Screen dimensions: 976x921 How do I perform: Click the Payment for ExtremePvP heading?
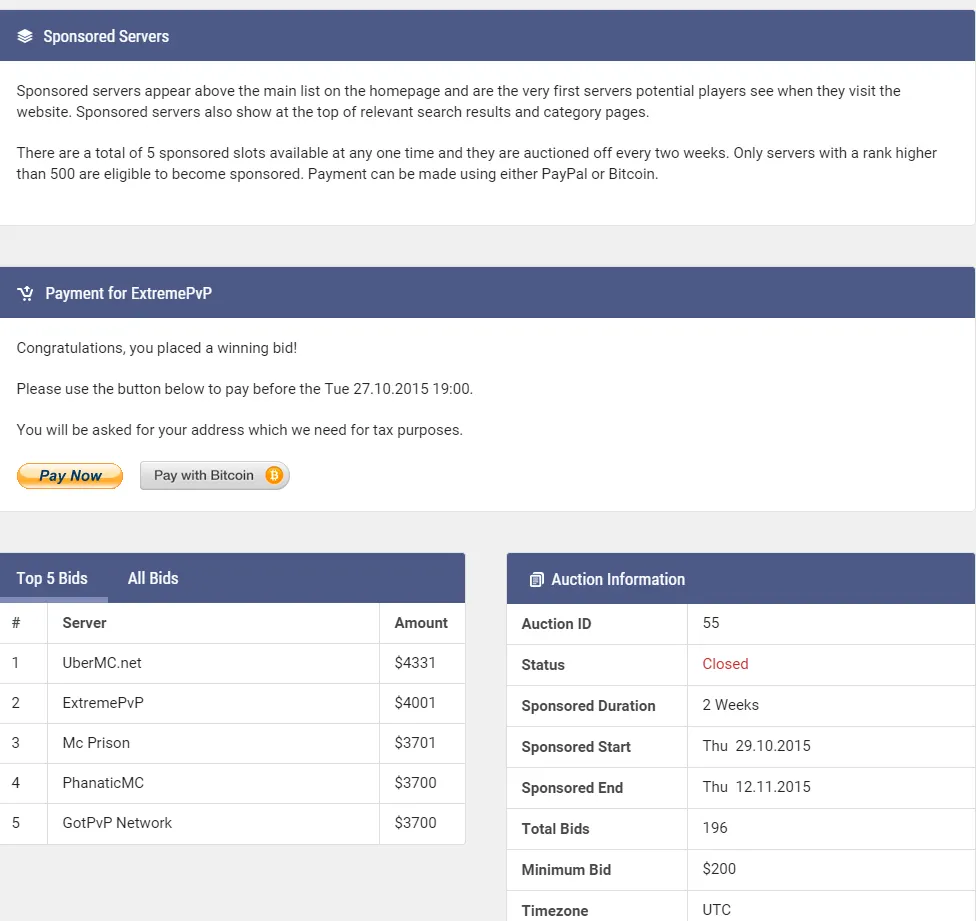coord(128,293)
